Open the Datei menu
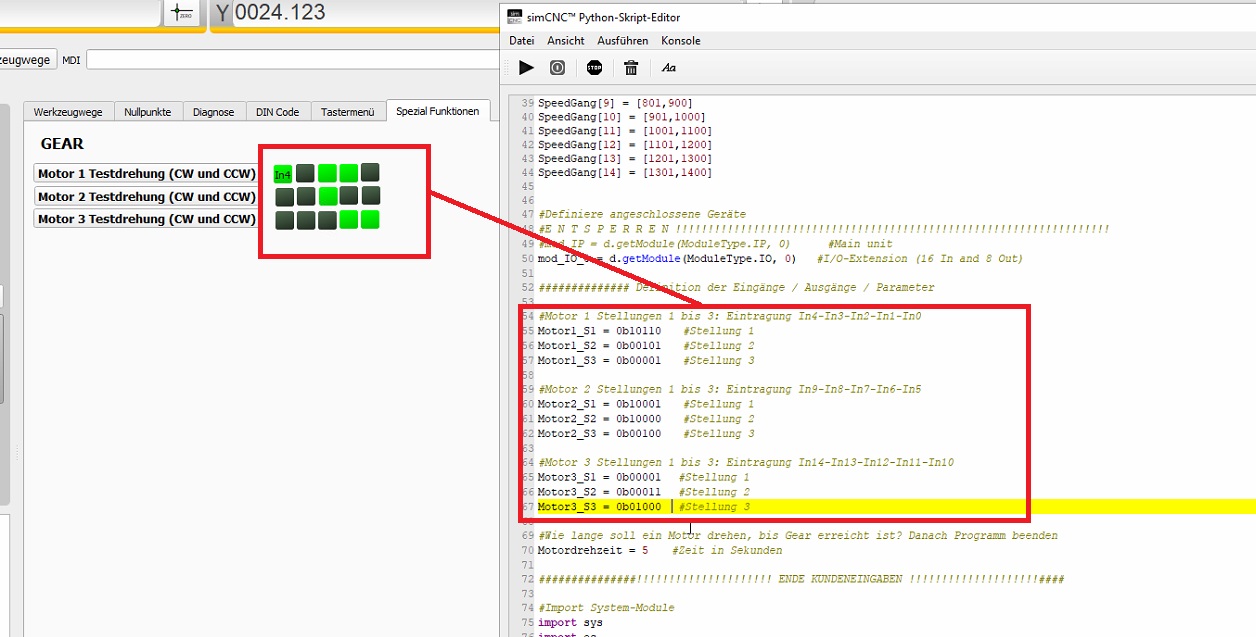This screenshot has height=637, width=1256. coord(522,41)
